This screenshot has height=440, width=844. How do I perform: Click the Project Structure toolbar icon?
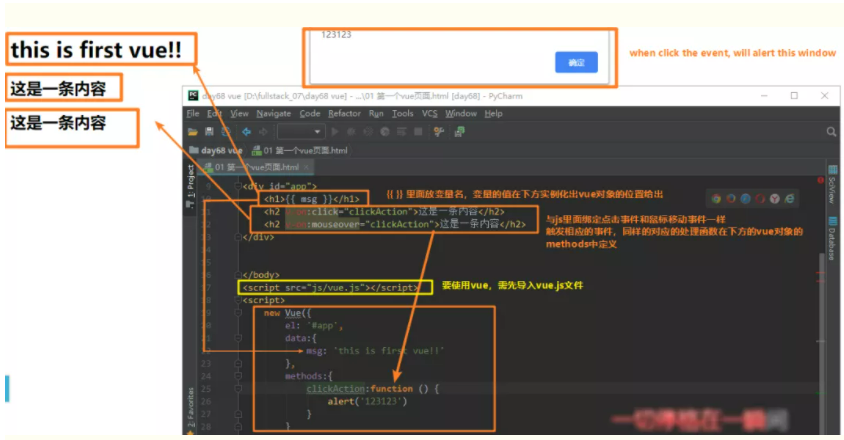(x=459, y=132)
